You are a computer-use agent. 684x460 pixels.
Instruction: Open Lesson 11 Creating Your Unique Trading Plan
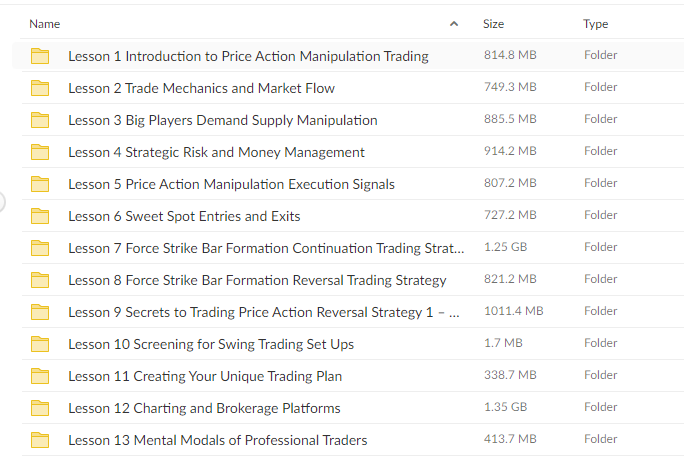tap(205, 376)
